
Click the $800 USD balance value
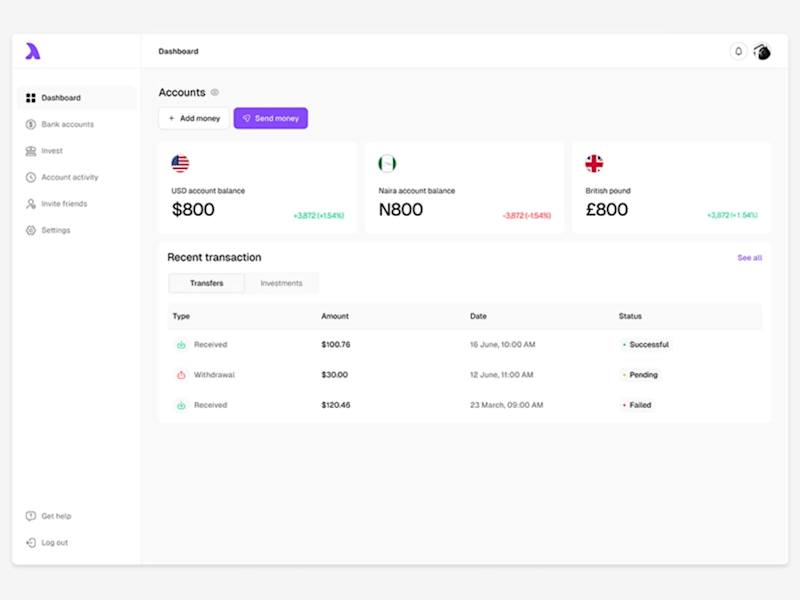pos(193,209)
